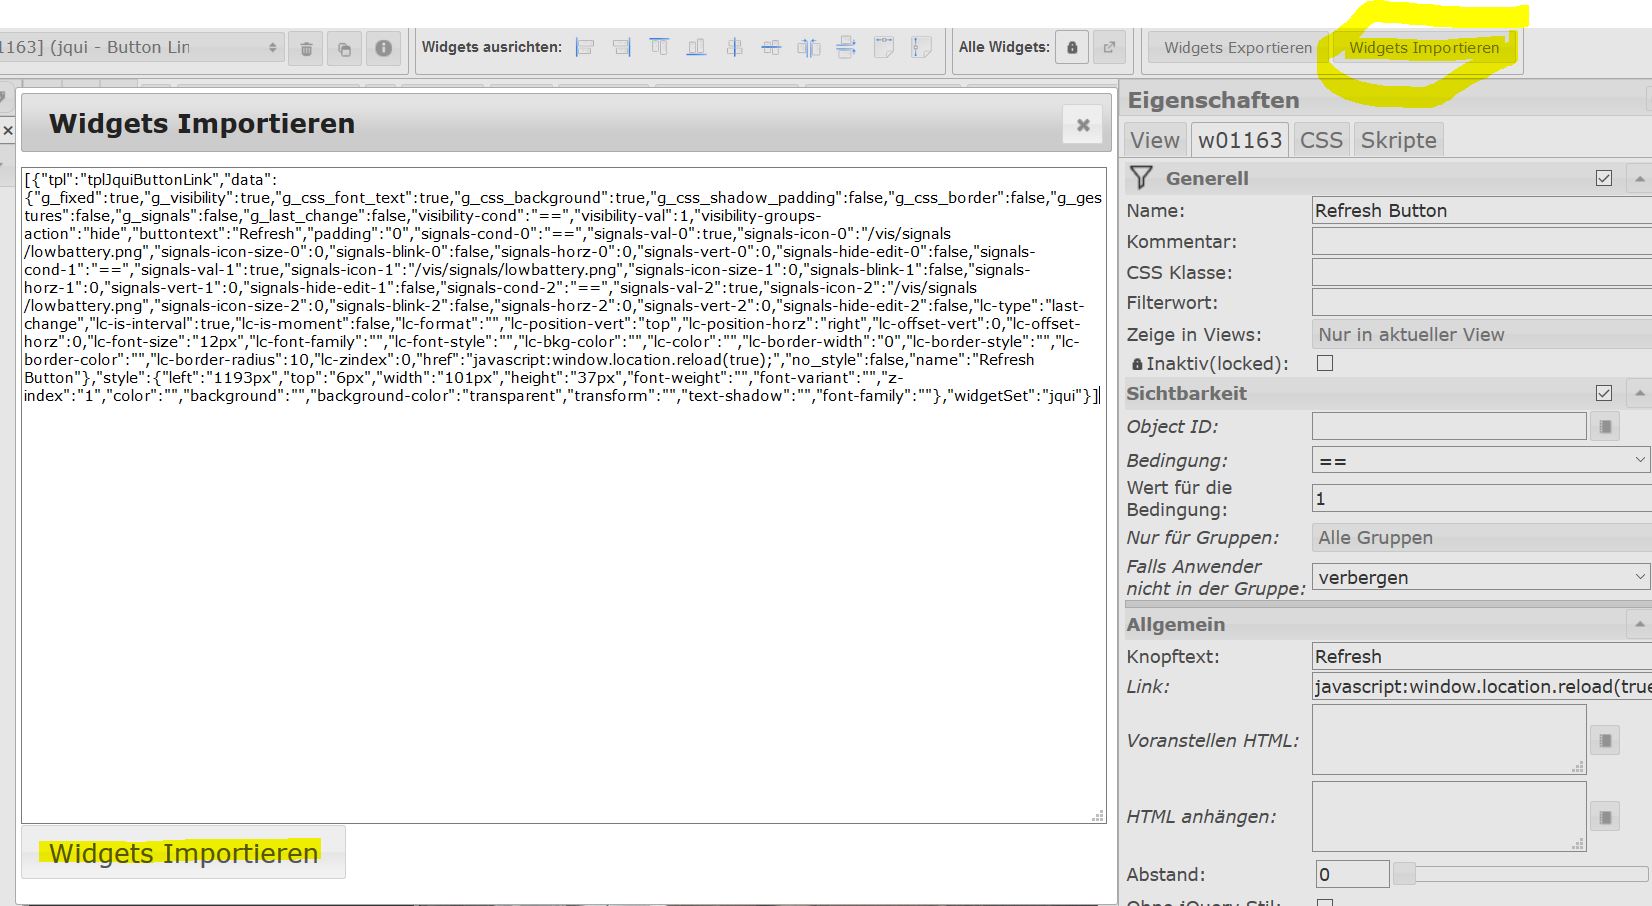
Task: Center widgets vertically
Action: click(x=771, y=47)
